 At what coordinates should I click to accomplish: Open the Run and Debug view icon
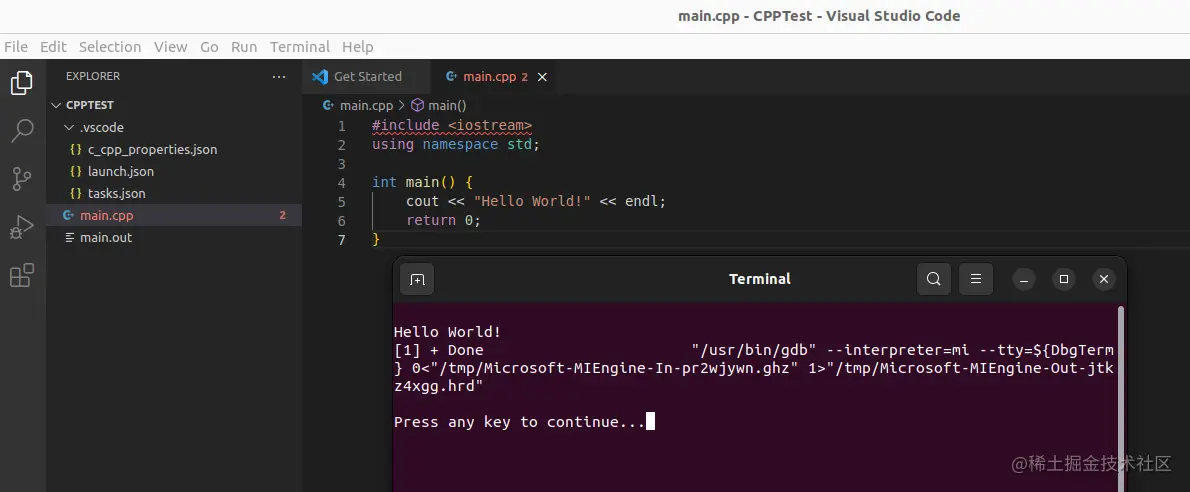(x=22, y=227)
